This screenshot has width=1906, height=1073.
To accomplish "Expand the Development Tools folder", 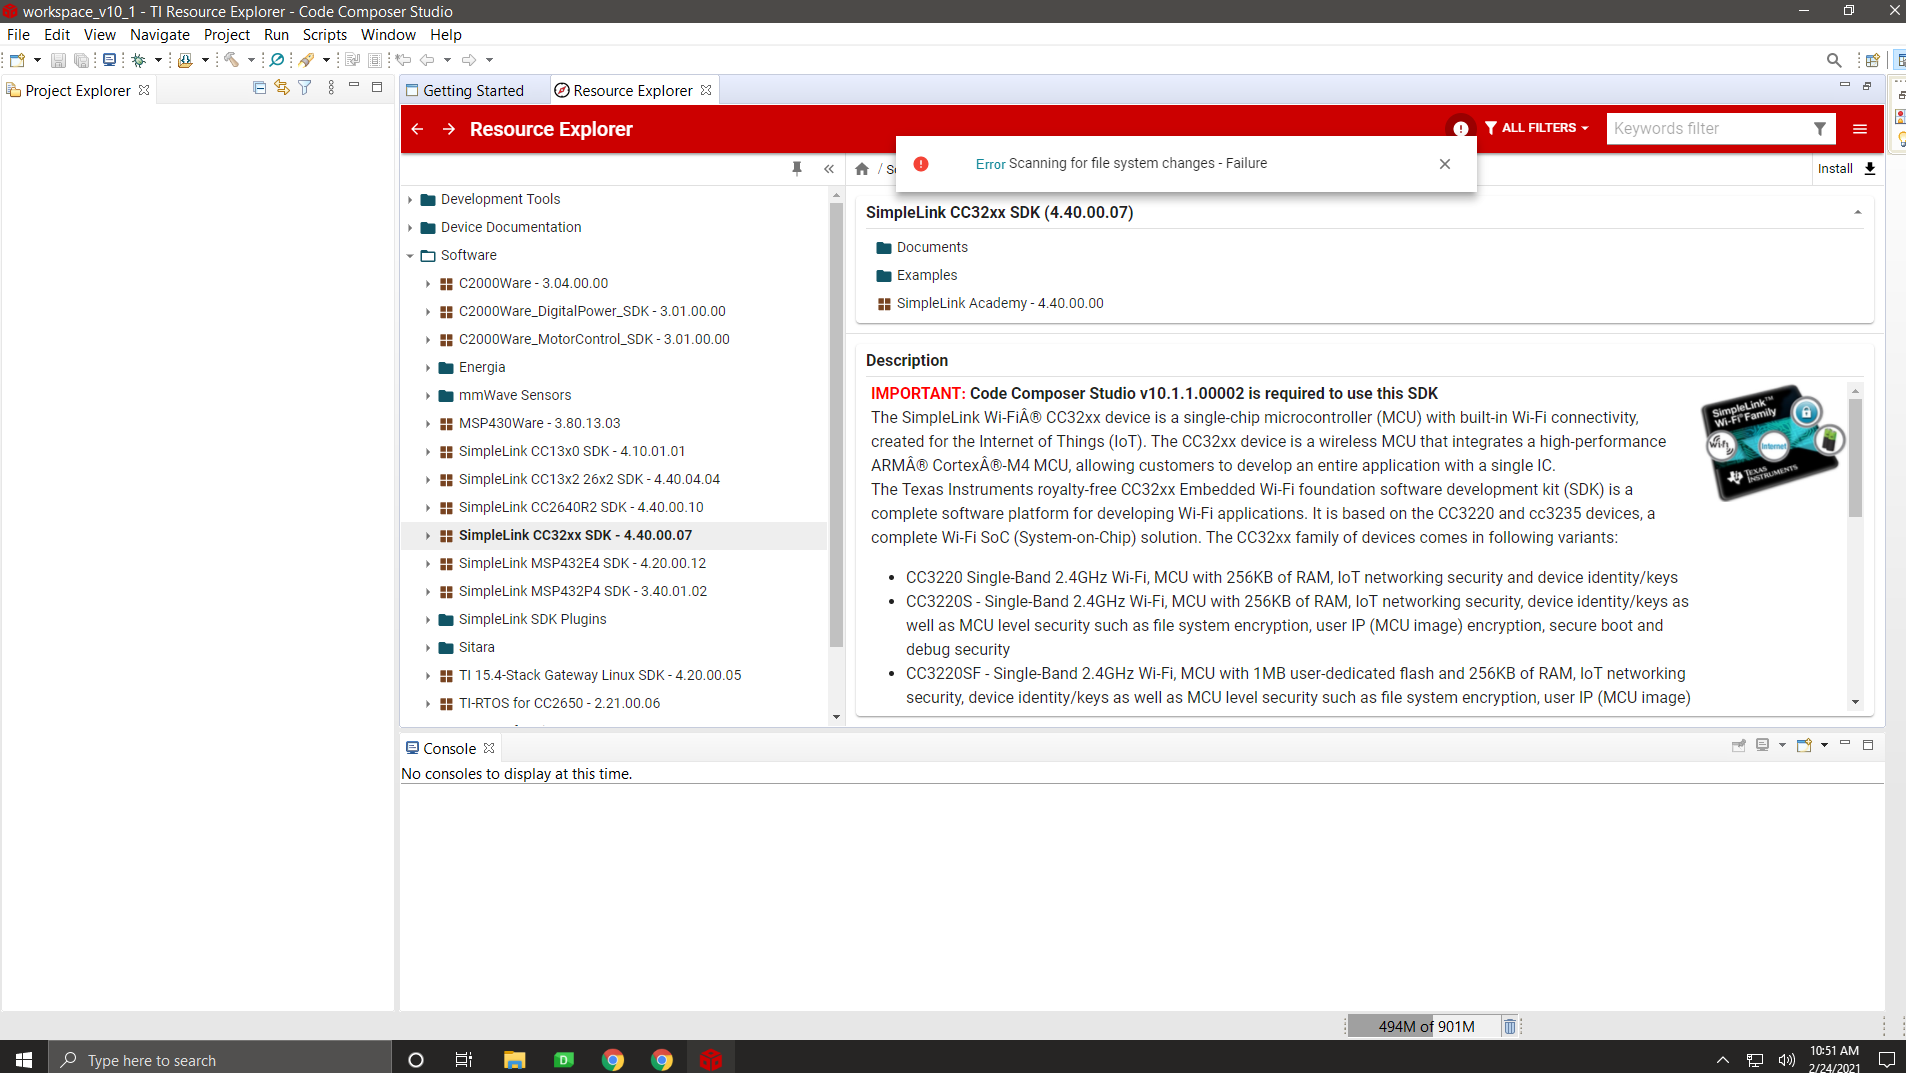I will click(x=410, y=200).
